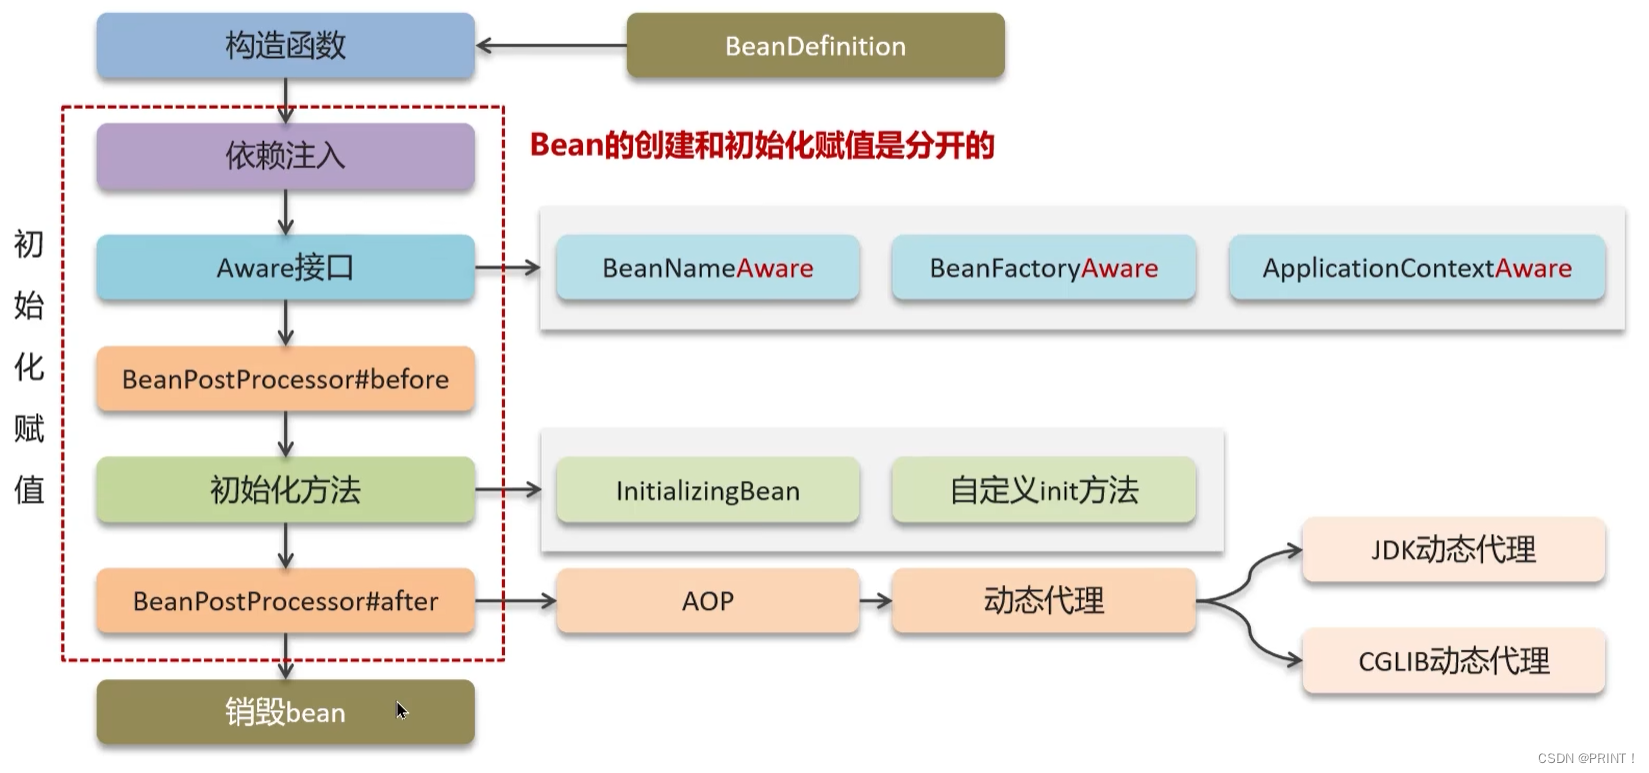This screenshot has height=773, width=1649.
Task: Select the 销毁bean box
Action: (x=285, y=712)
